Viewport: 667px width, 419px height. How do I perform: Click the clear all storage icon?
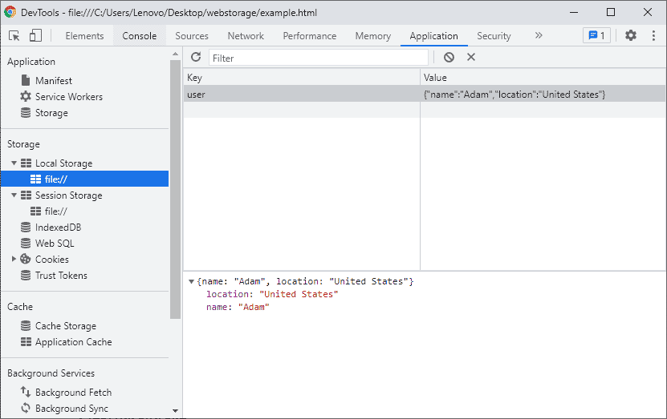tap(449, 58)
